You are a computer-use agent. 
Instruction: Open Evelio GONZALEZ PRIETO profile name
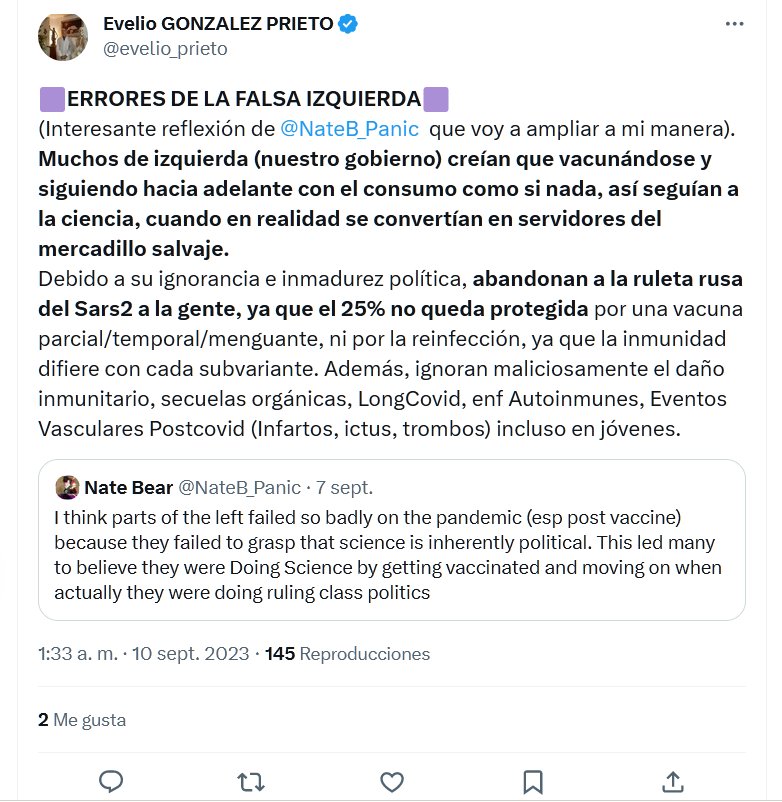pos(218,24)
